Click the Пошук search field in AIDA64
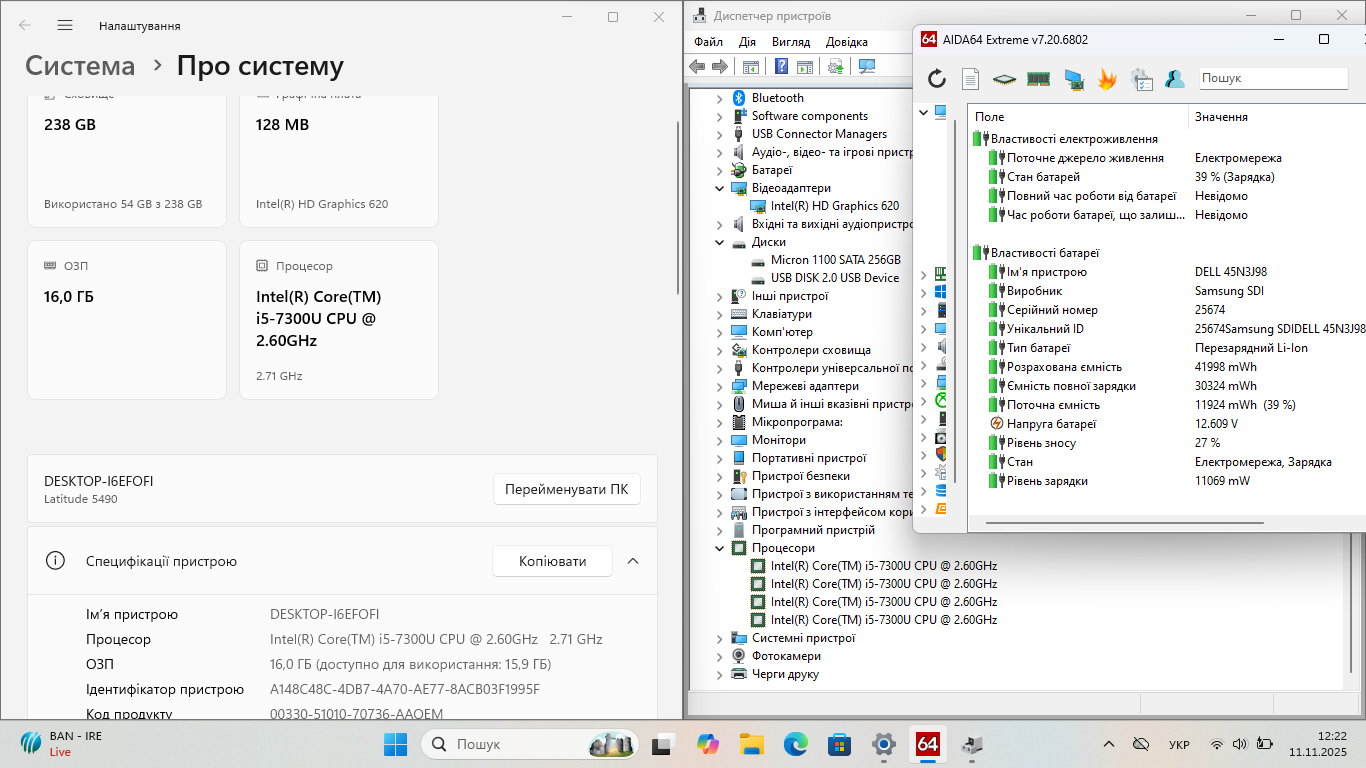Image resolution: width=1366 pixels, height=768 pixels. [1278, 78]
